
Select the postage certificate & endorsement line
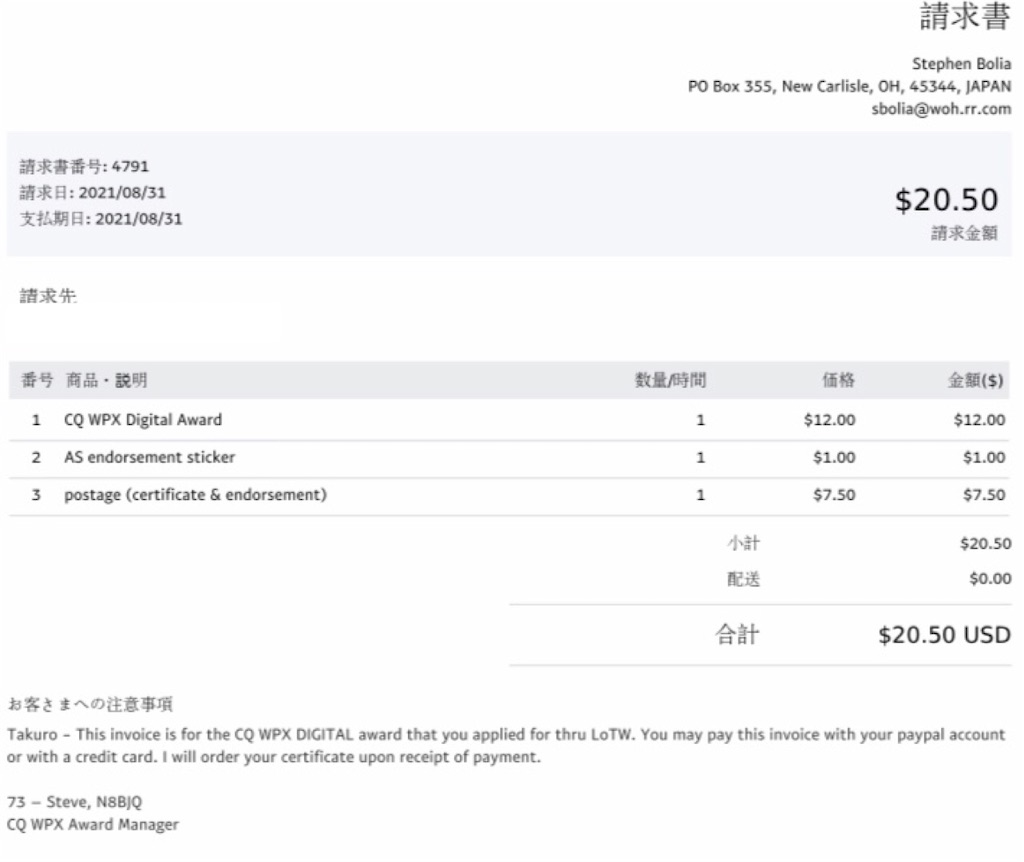pyautogui.click(x=509, y=495)
